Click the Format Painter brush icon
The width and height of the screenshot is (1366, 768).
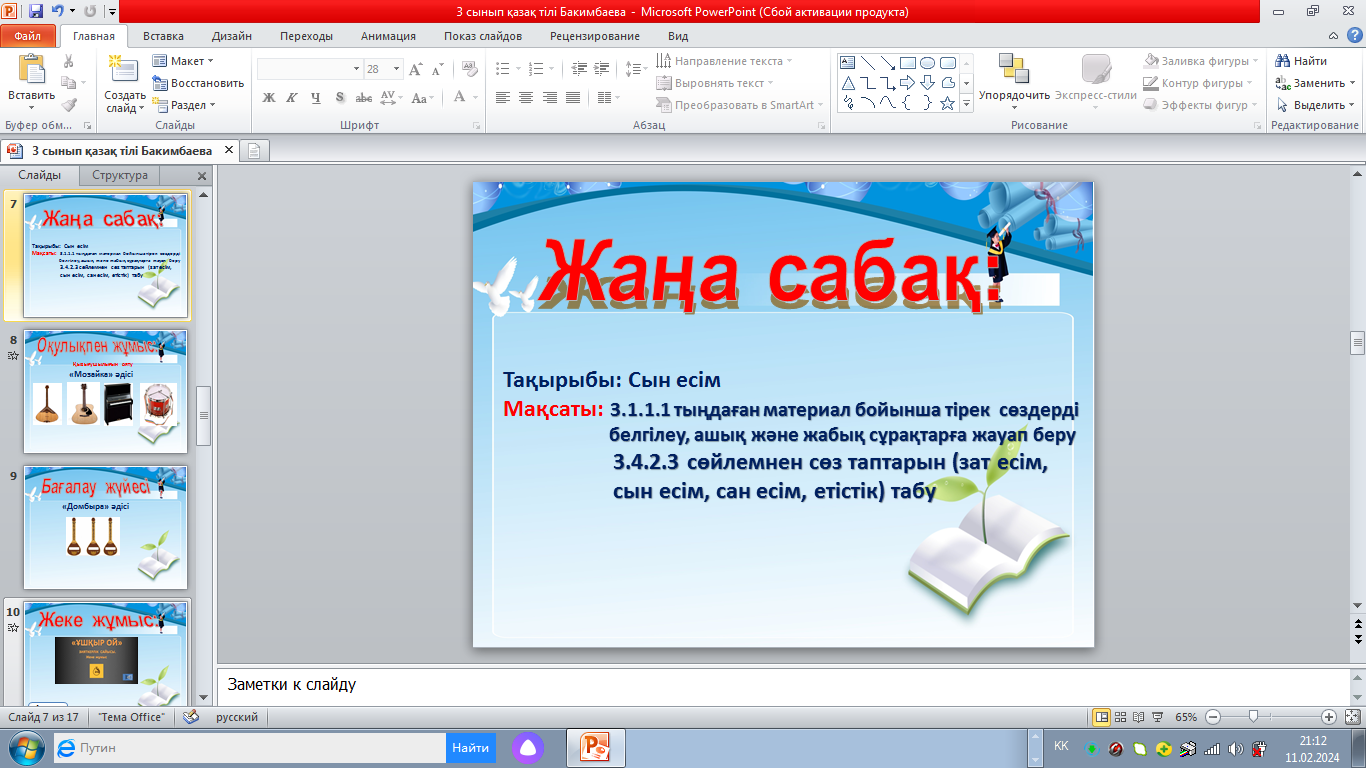click(68, 105)
